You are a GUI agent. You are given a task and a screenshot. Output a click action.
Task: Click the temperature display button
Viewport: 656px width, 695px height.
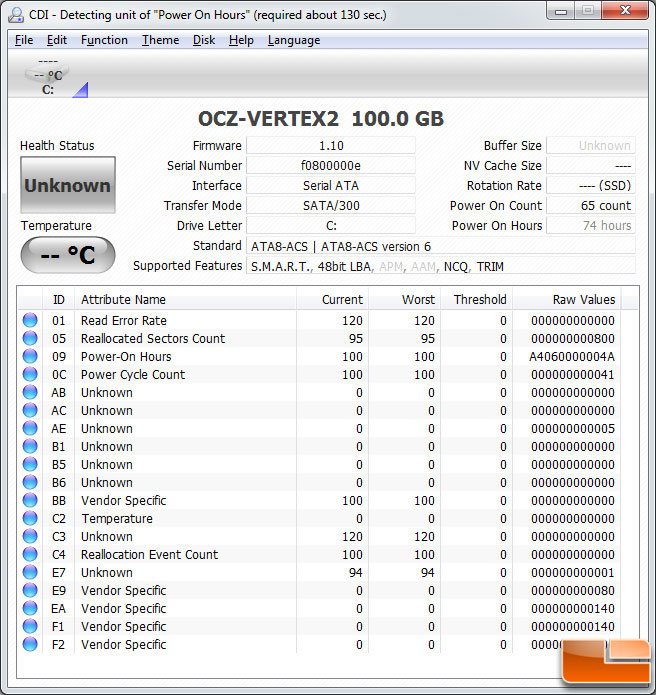tap(68, 255)
